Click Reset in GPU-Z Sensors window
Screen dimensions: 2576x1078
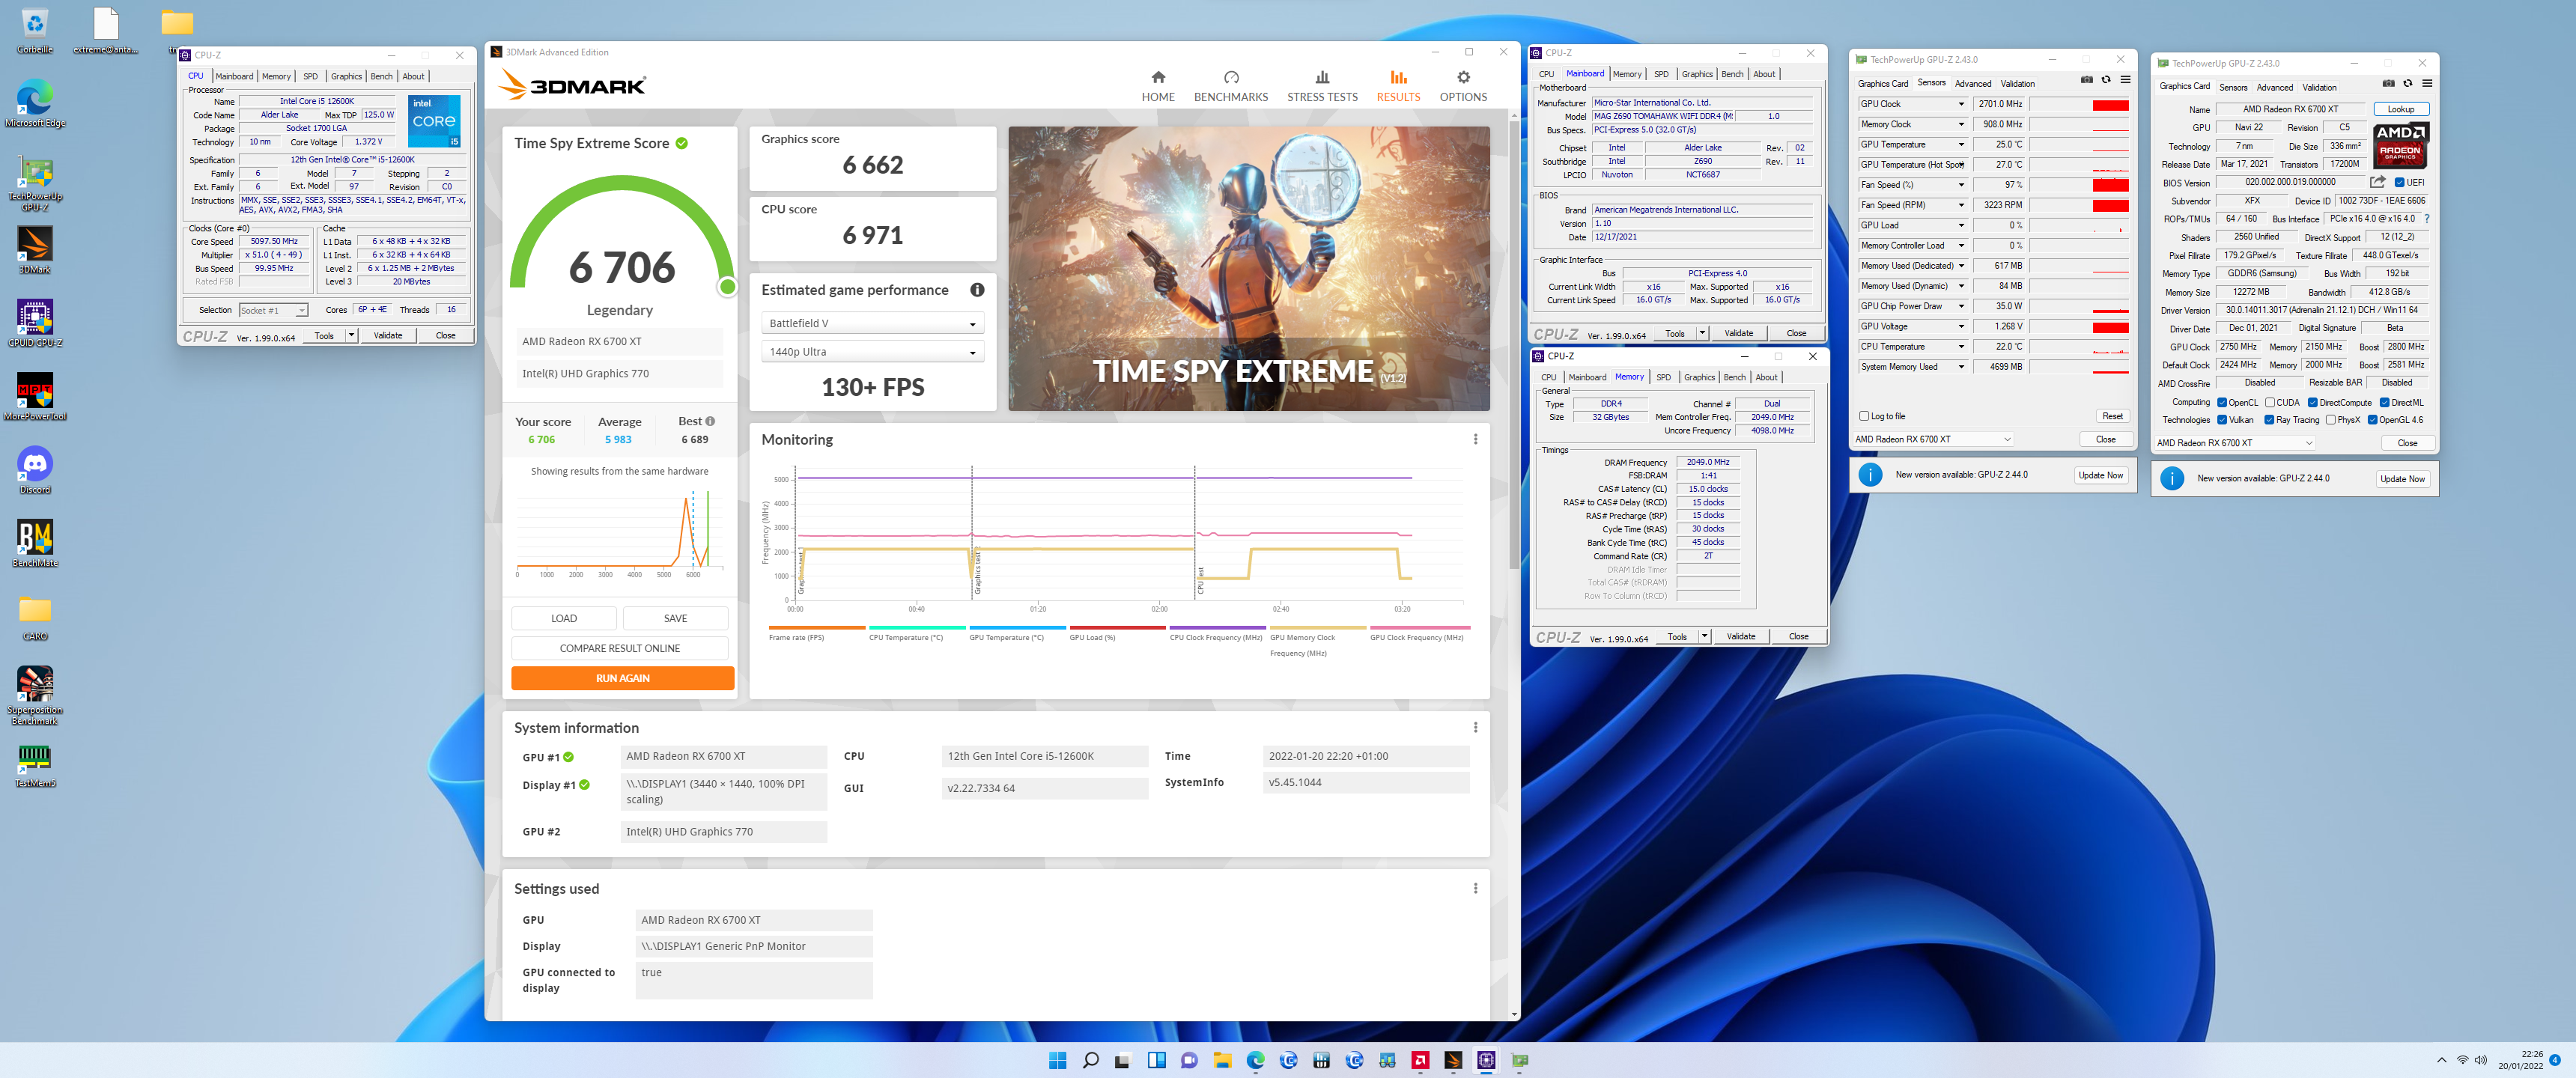tap(2112, 416)
